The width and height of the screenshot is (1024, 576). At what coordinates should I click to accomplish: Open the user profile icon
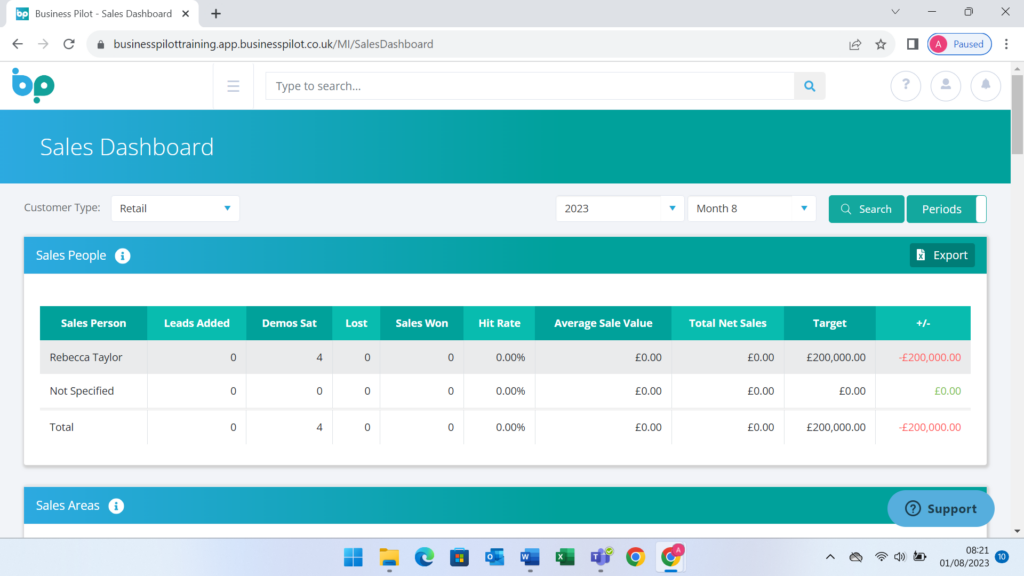pyautogui.click(x=946, y=86)
